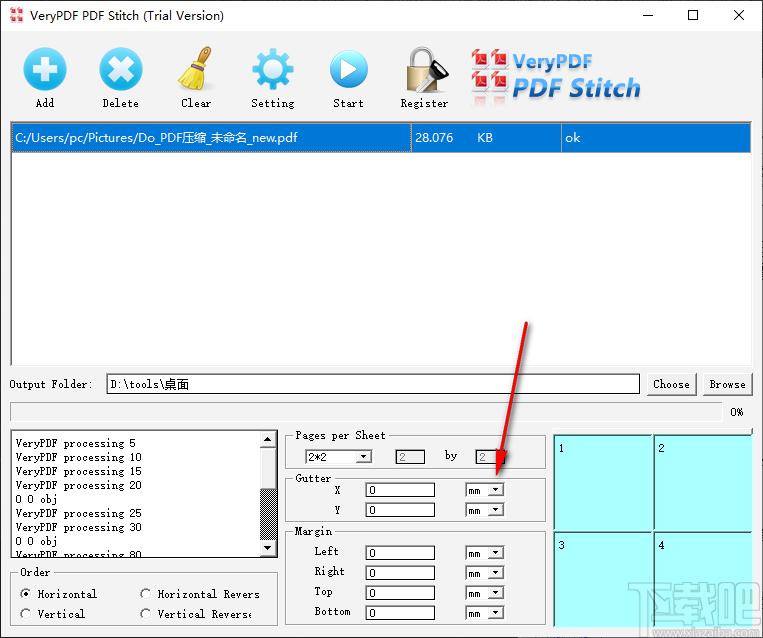Select the Do_PDF压缩_未命名_new.pdf file row
Image resolution: width=763 pixels, height=638 pixels.
(381, 138)
